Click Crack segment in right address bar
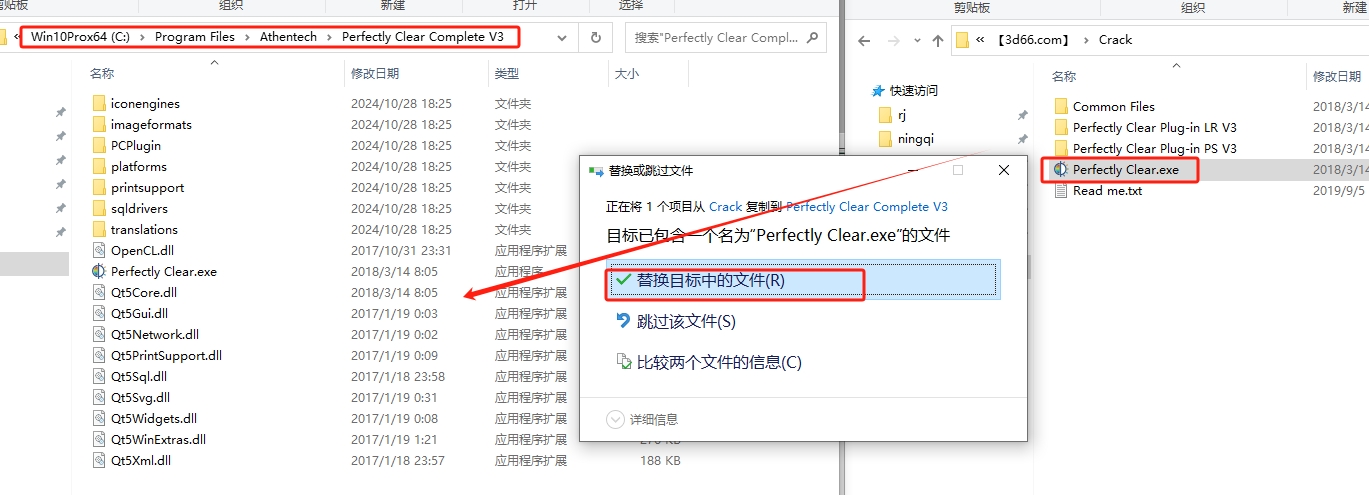 pos(1115,40)
